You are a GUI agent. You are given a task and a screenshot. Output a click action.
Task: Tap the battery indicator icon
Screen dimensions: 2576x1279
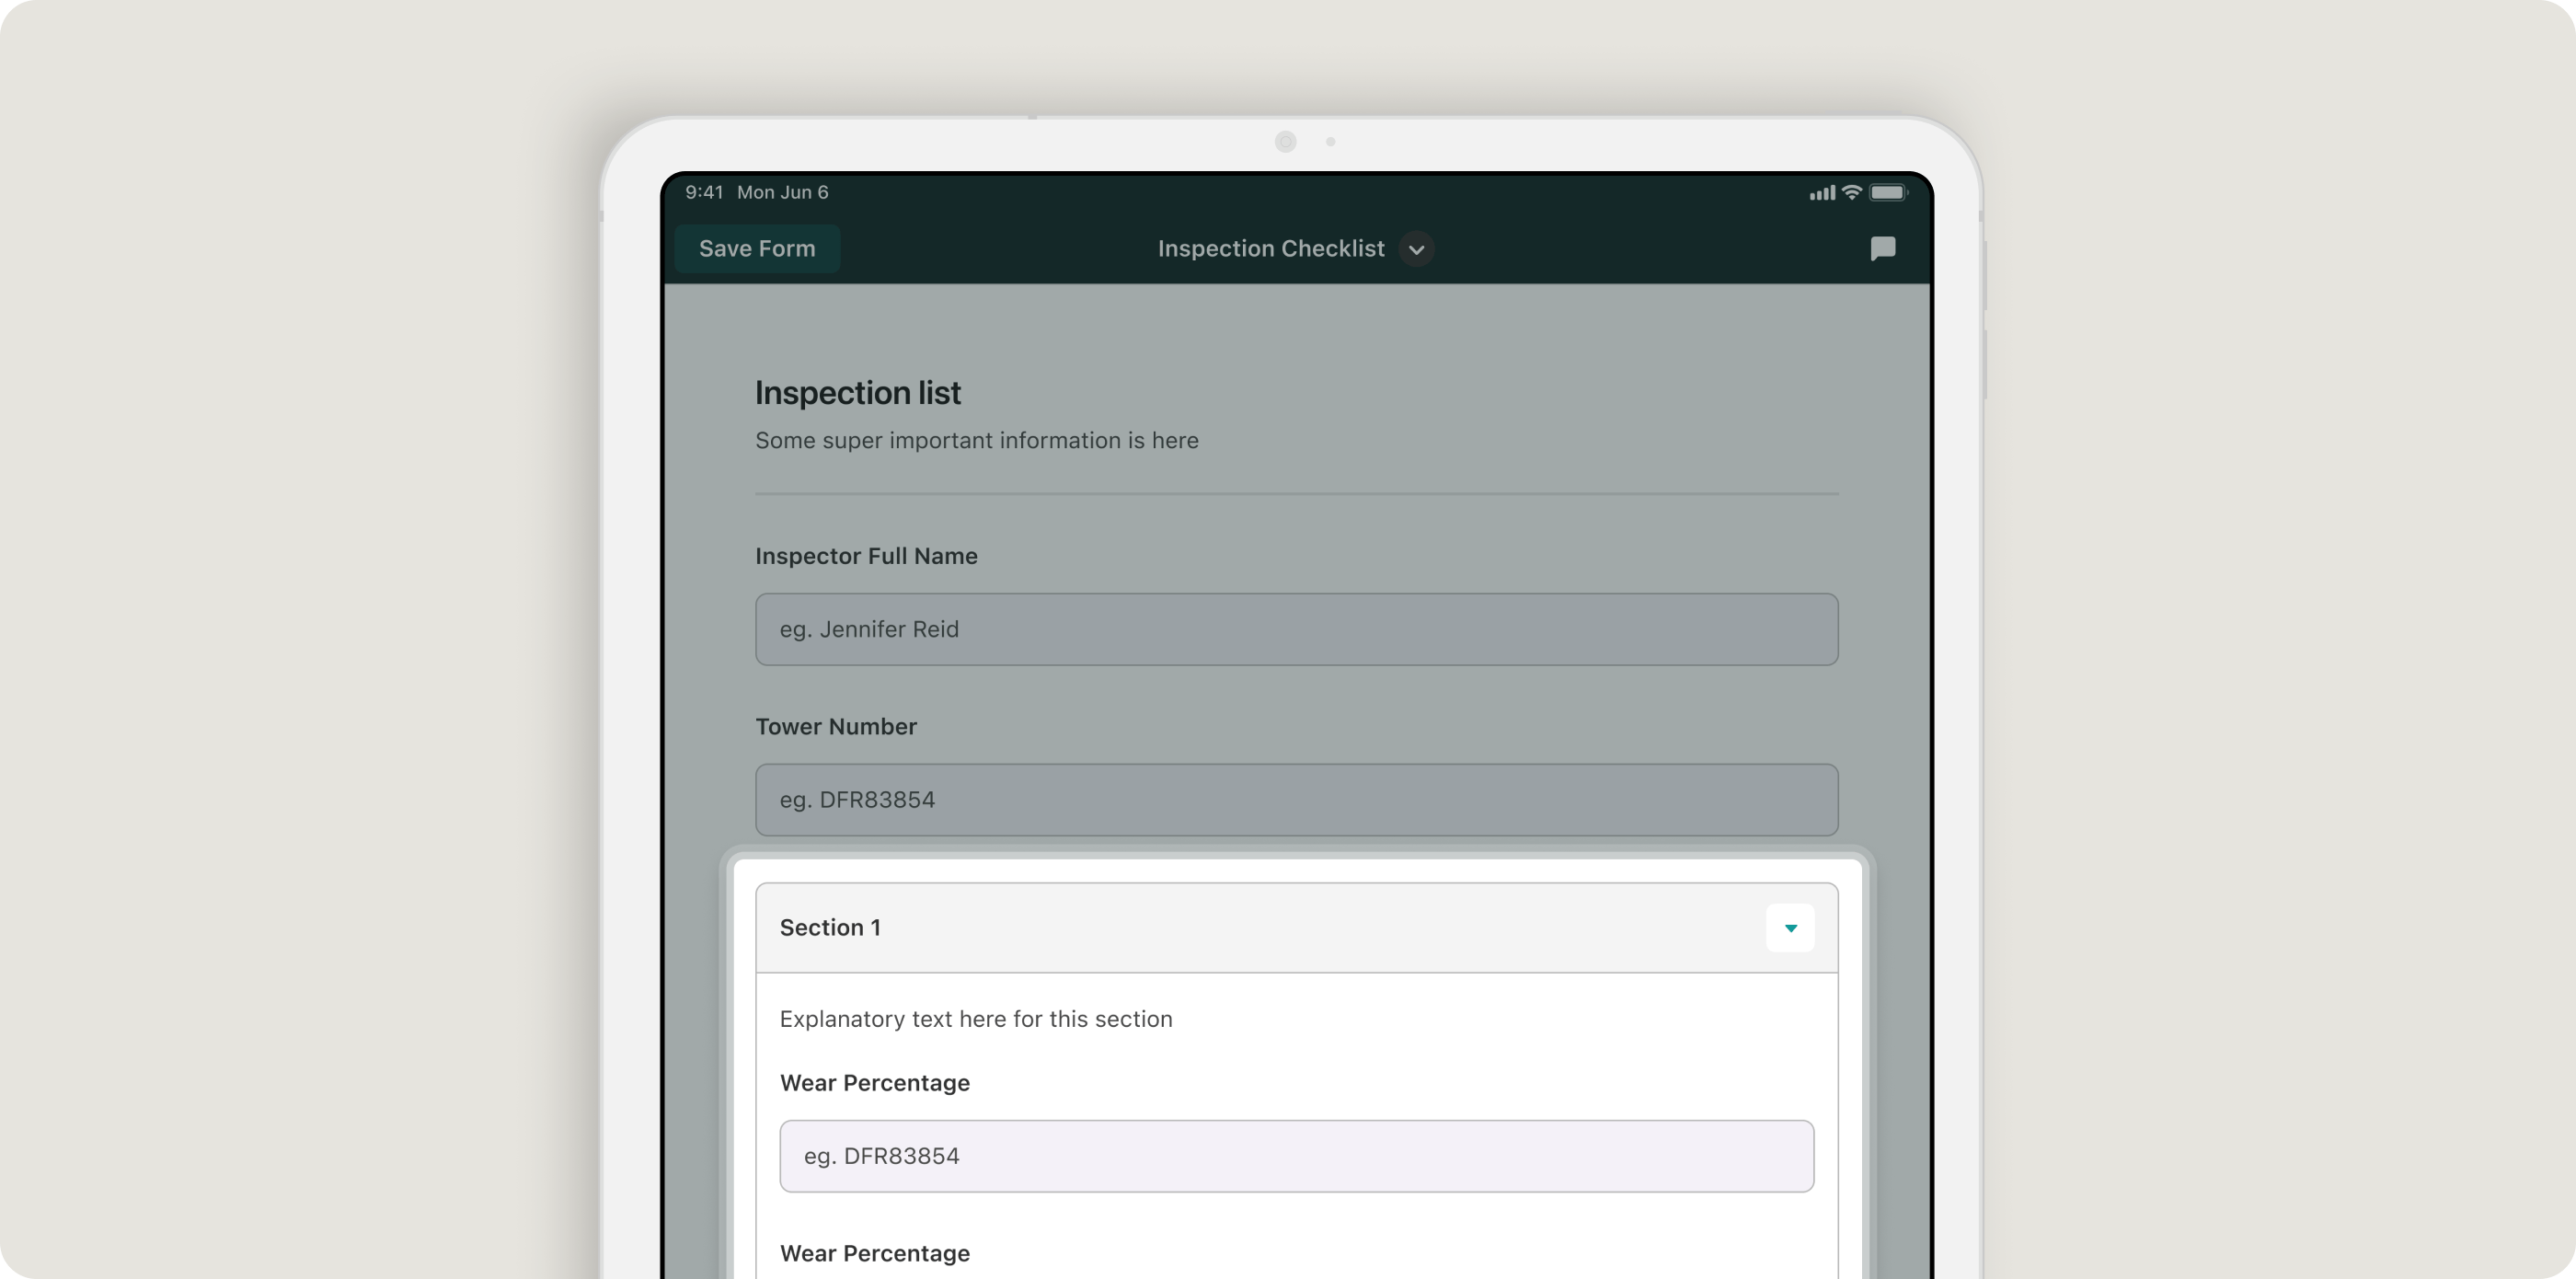coord(1888,192)
